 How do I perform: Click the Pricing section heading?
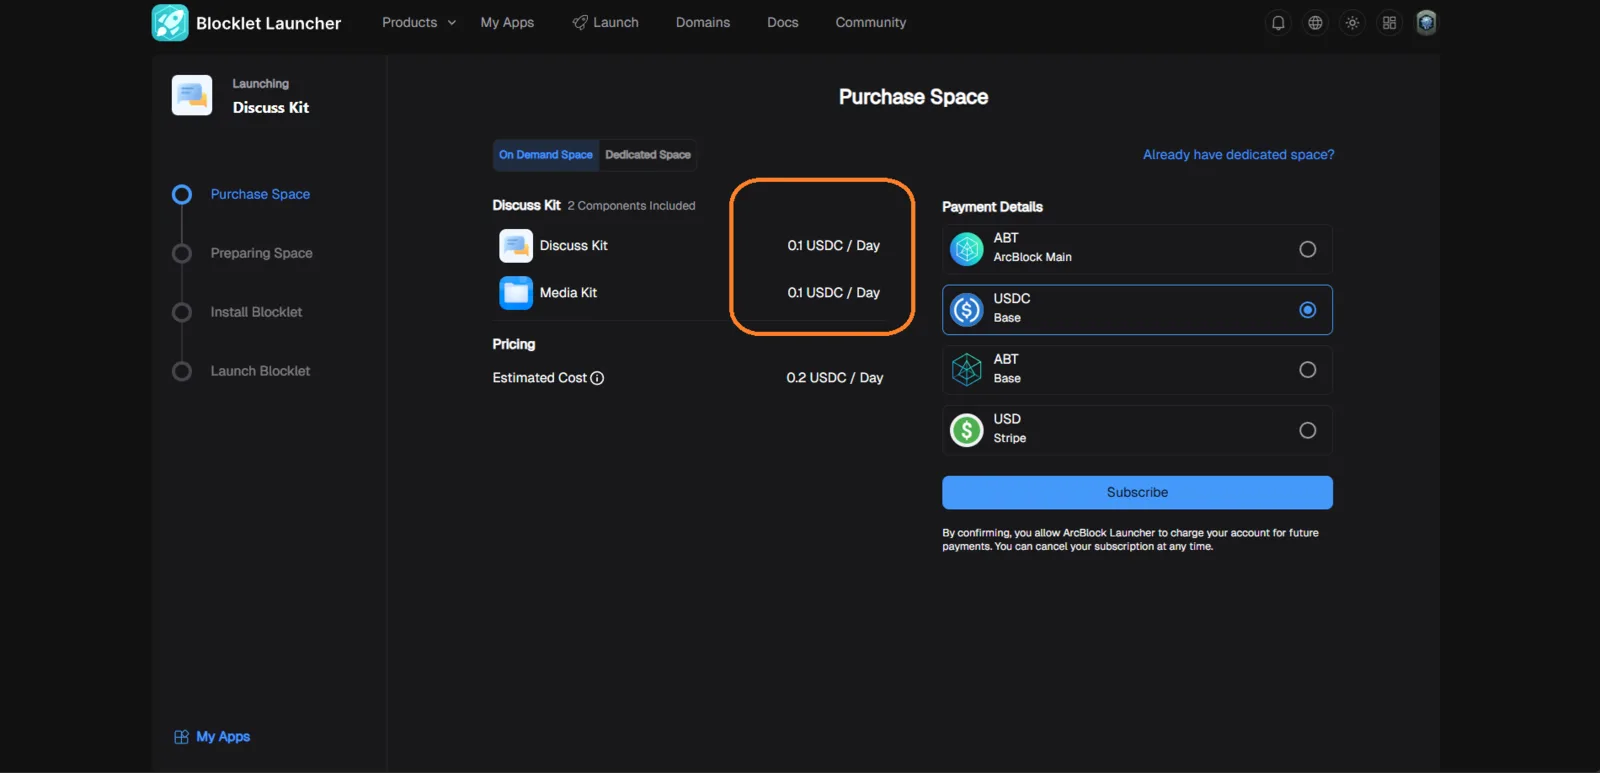(513, 344)
